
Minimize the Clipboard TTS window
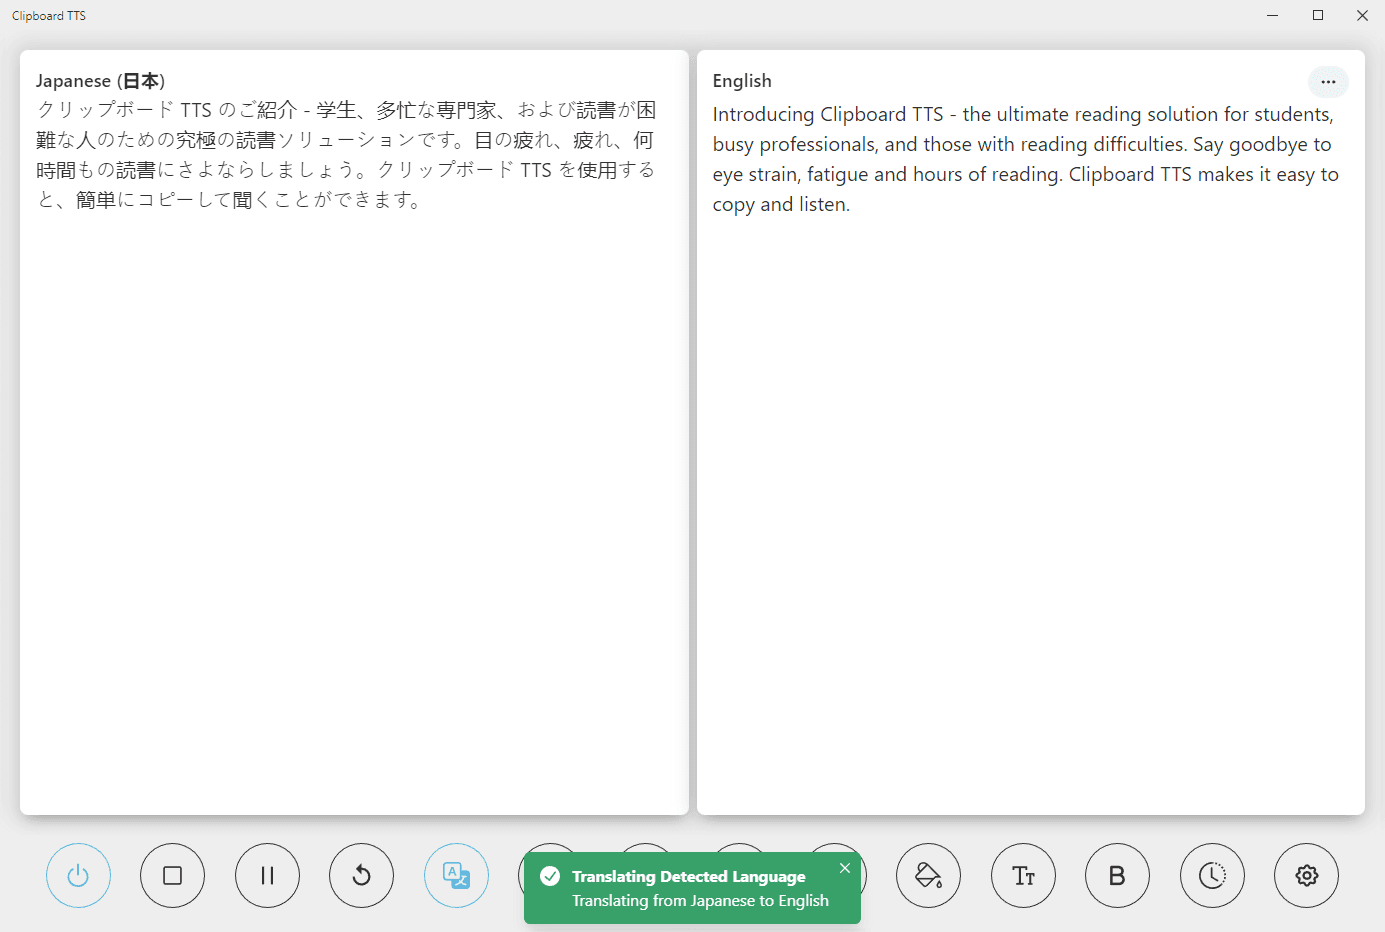pos(1272,15)
